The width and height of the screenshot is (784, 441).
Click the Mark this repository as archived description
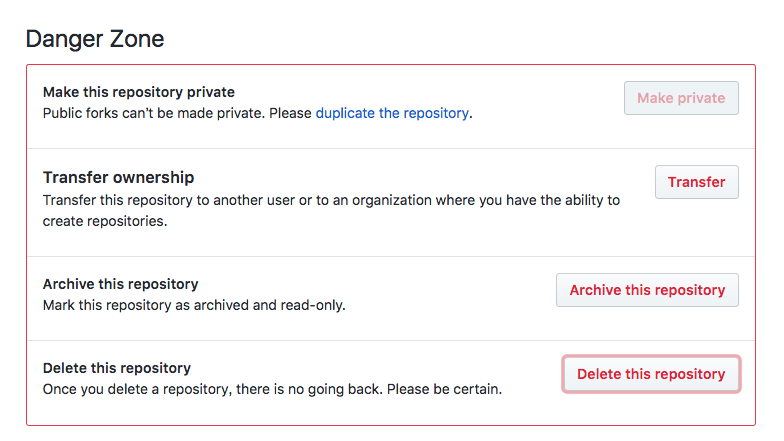pos(194,305)
